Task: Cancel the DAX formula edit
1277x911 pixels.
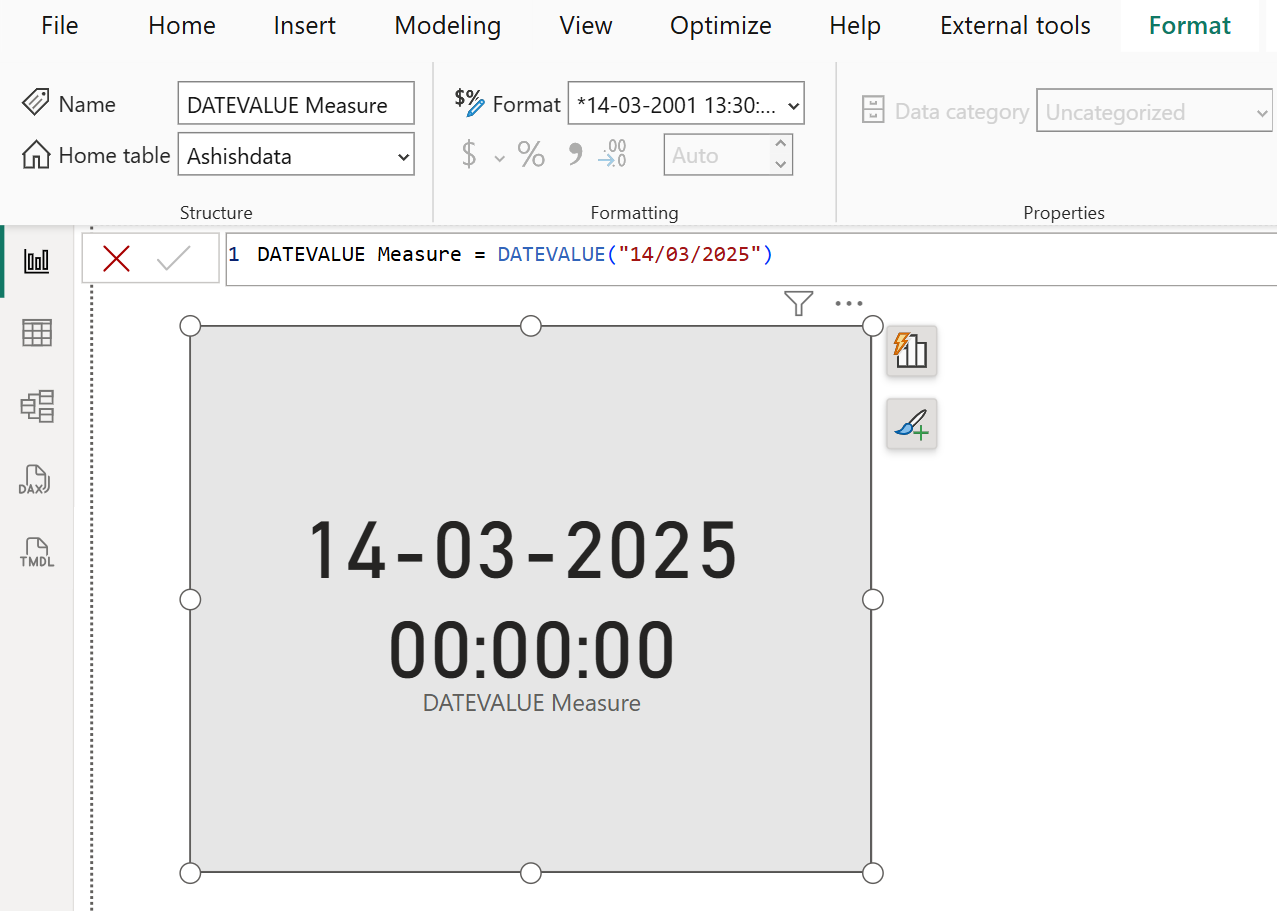Action: point(115,258)
